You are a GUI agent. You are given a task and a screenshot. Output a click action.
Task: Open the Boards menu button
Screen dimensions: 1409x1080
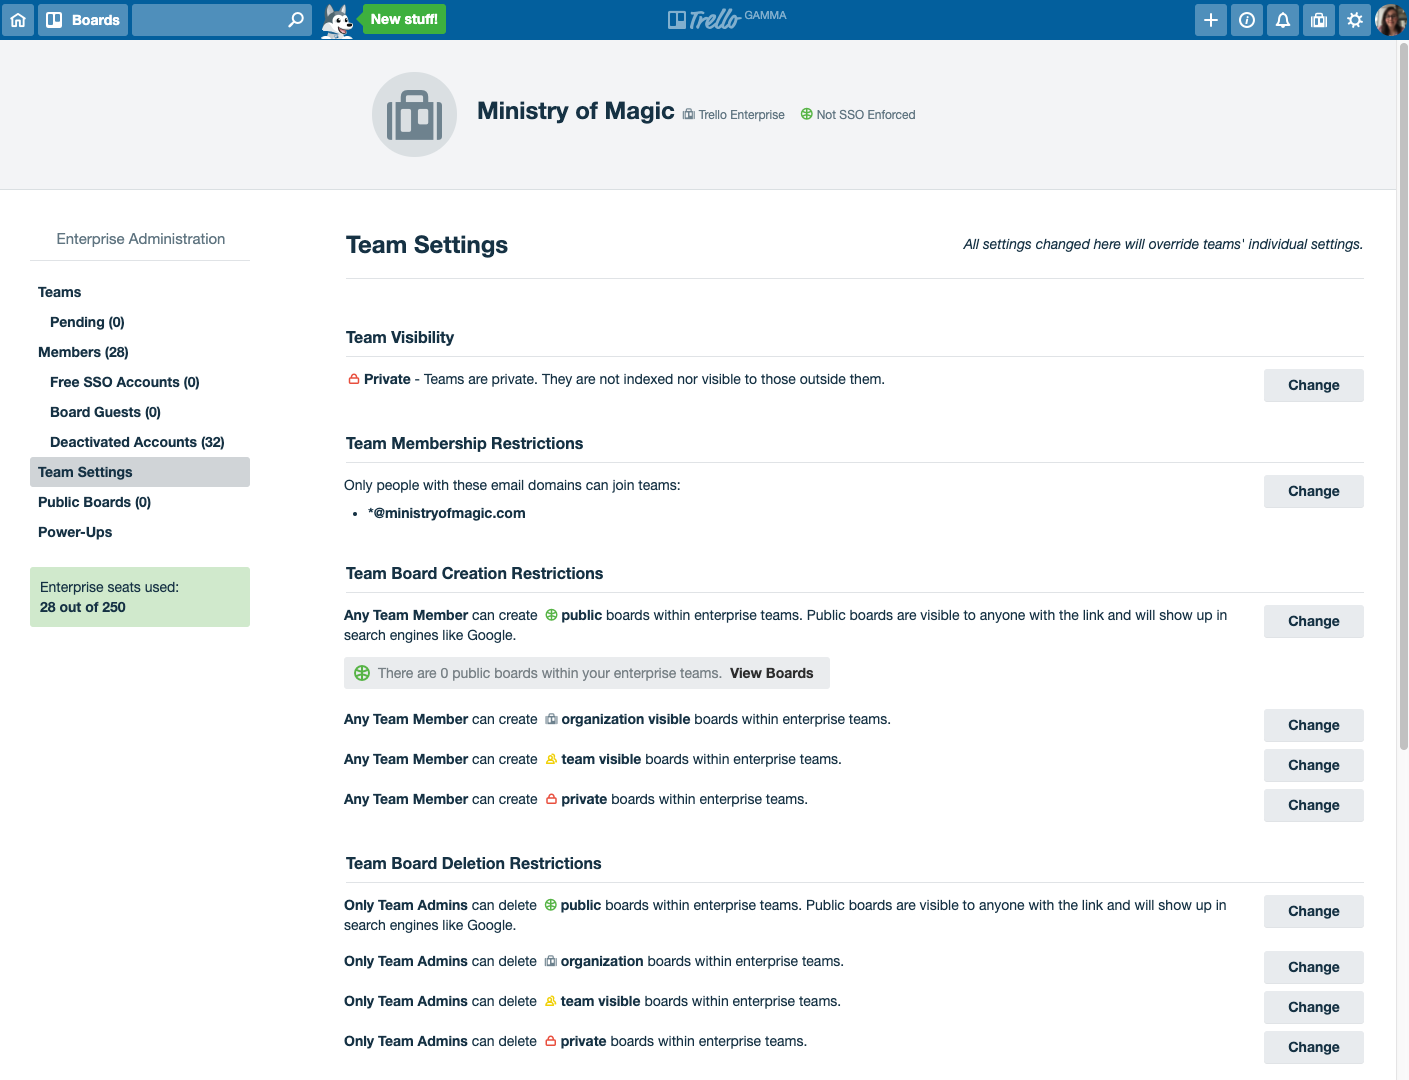click(83, 20)
